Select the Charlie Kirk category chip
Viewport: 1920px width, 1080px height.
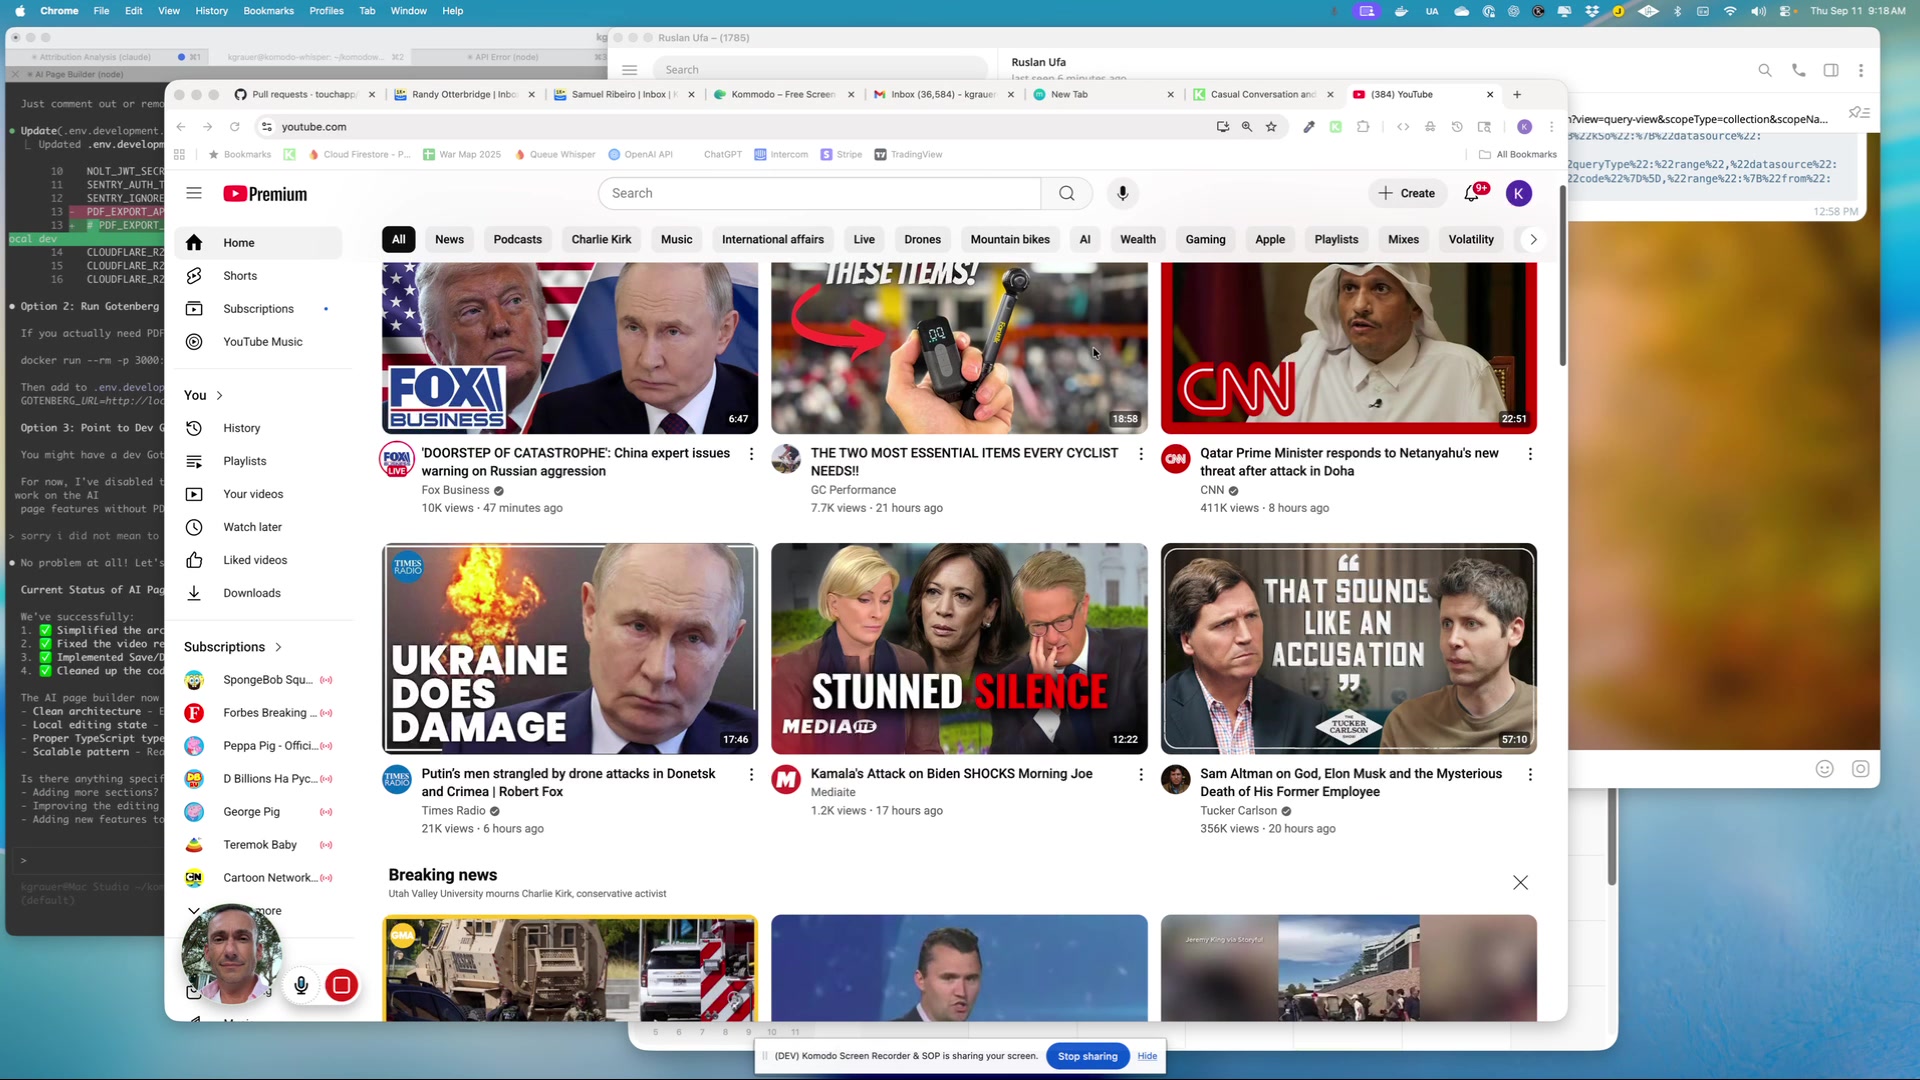coord(601,240)
